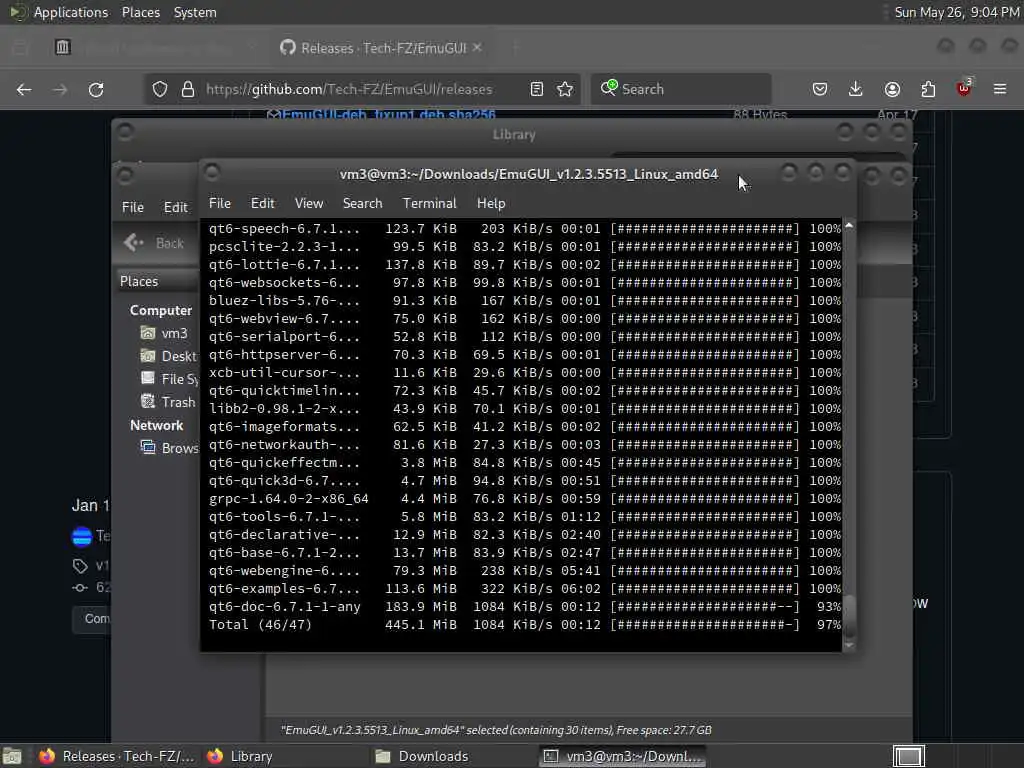
Task: Open the Places panel menu
Action: click(141, 12)
